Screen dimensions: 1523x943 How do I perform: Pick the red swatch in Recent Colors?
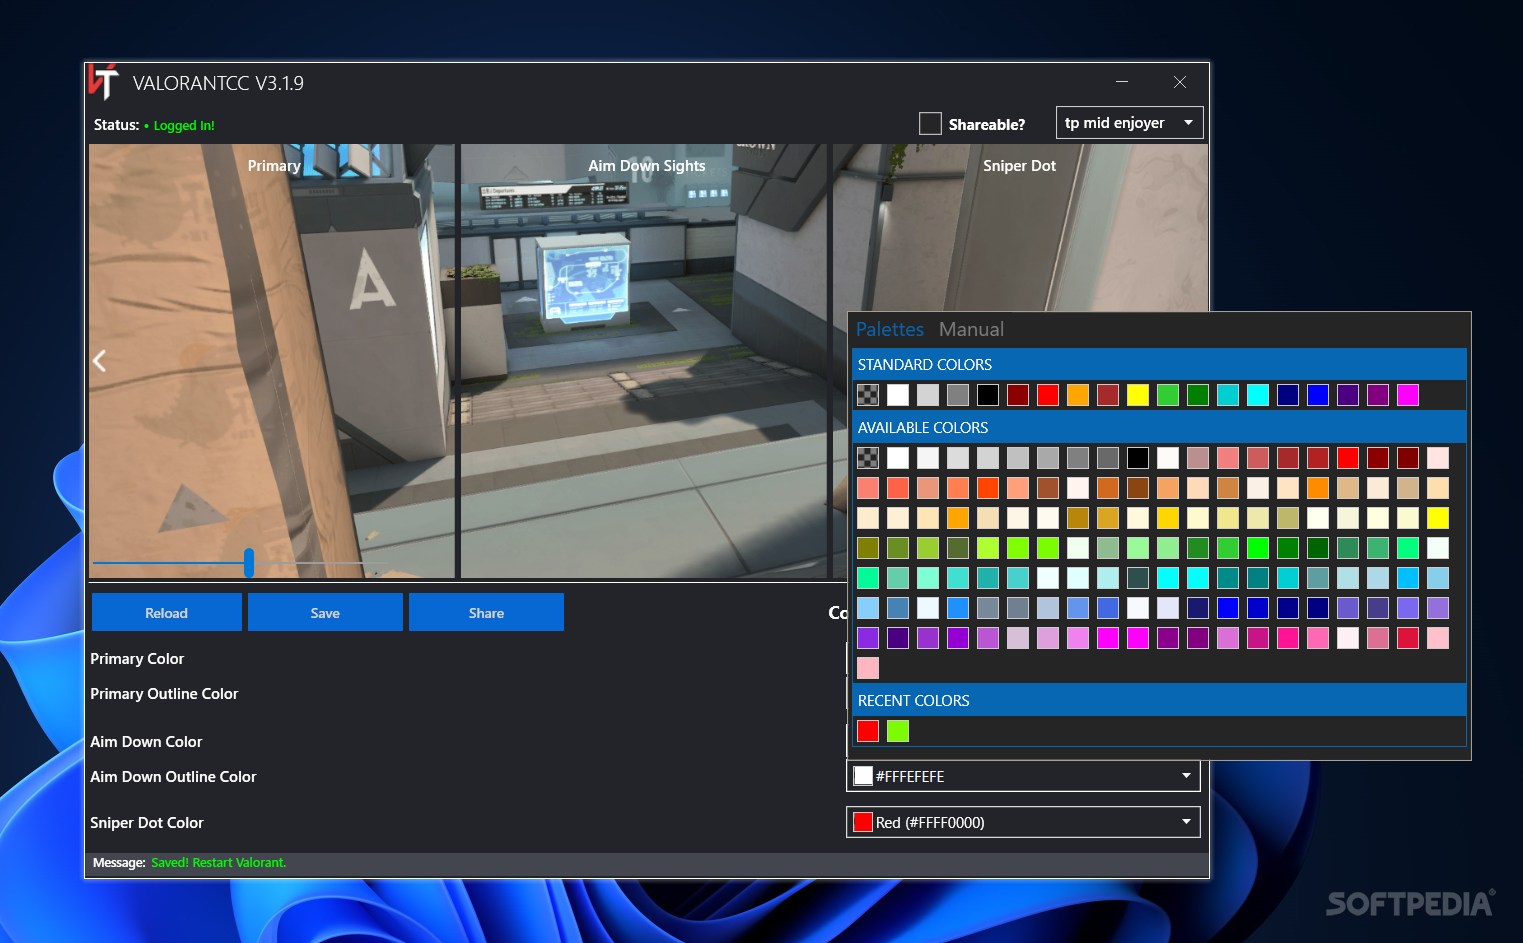point(868,731)
